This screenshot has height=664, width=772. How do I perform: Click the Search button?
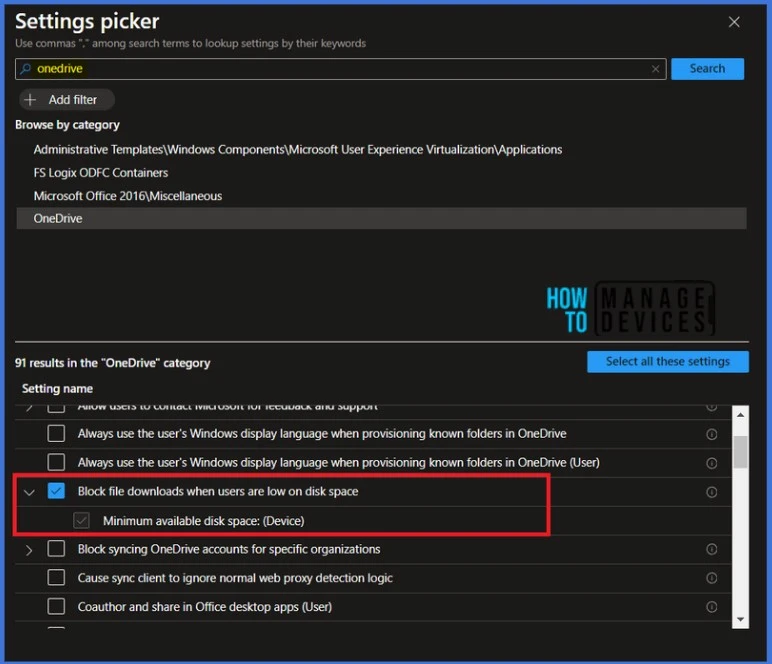[707, 69]
